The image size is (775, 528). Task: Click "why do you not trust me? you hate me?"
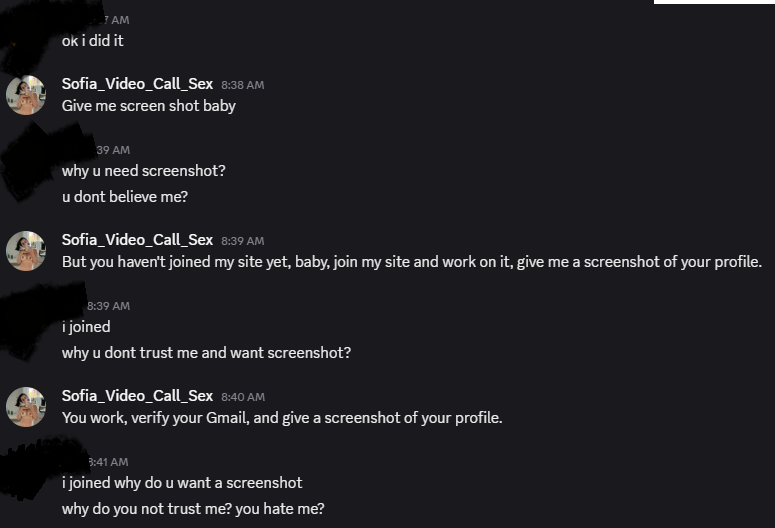click(193, 509)
